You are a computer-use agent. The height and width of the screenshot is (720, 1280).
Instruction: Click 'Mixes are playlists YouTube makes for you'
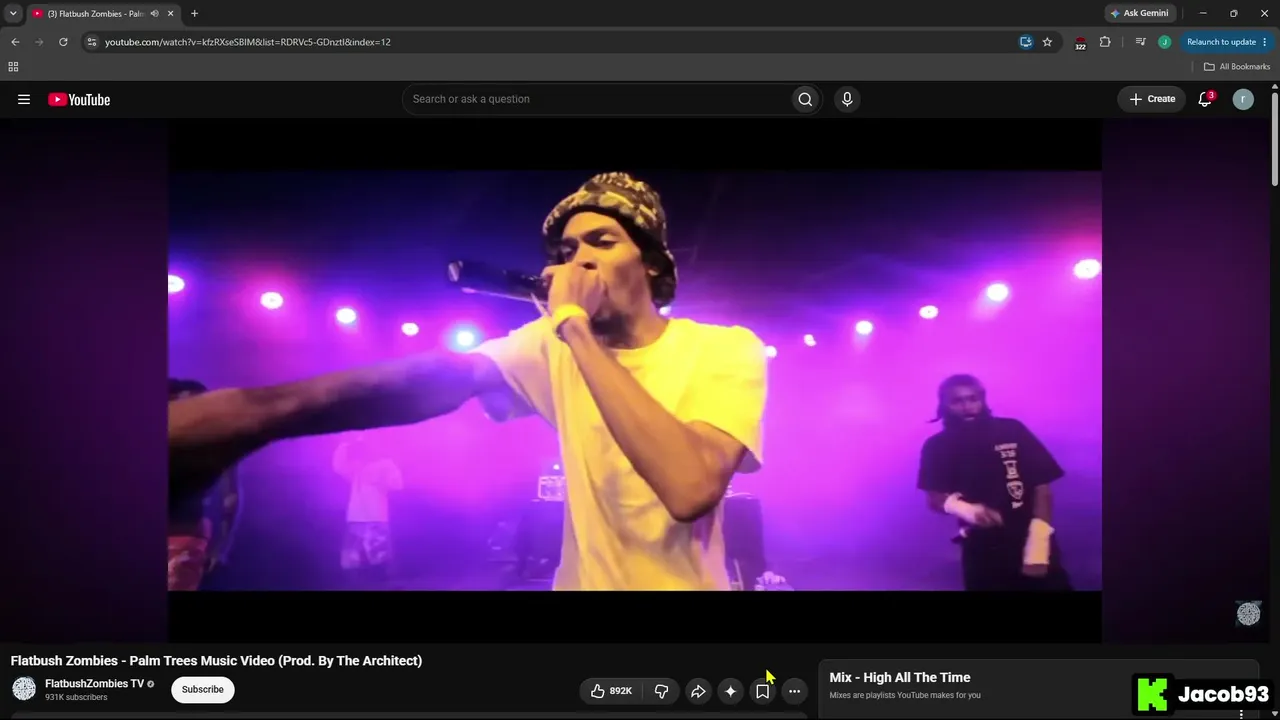(x=905, y=696)
